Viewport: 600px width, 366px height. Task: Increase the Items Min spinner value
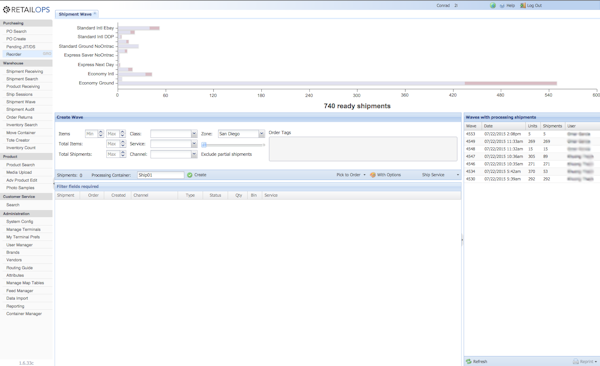(x=101, y=132)
